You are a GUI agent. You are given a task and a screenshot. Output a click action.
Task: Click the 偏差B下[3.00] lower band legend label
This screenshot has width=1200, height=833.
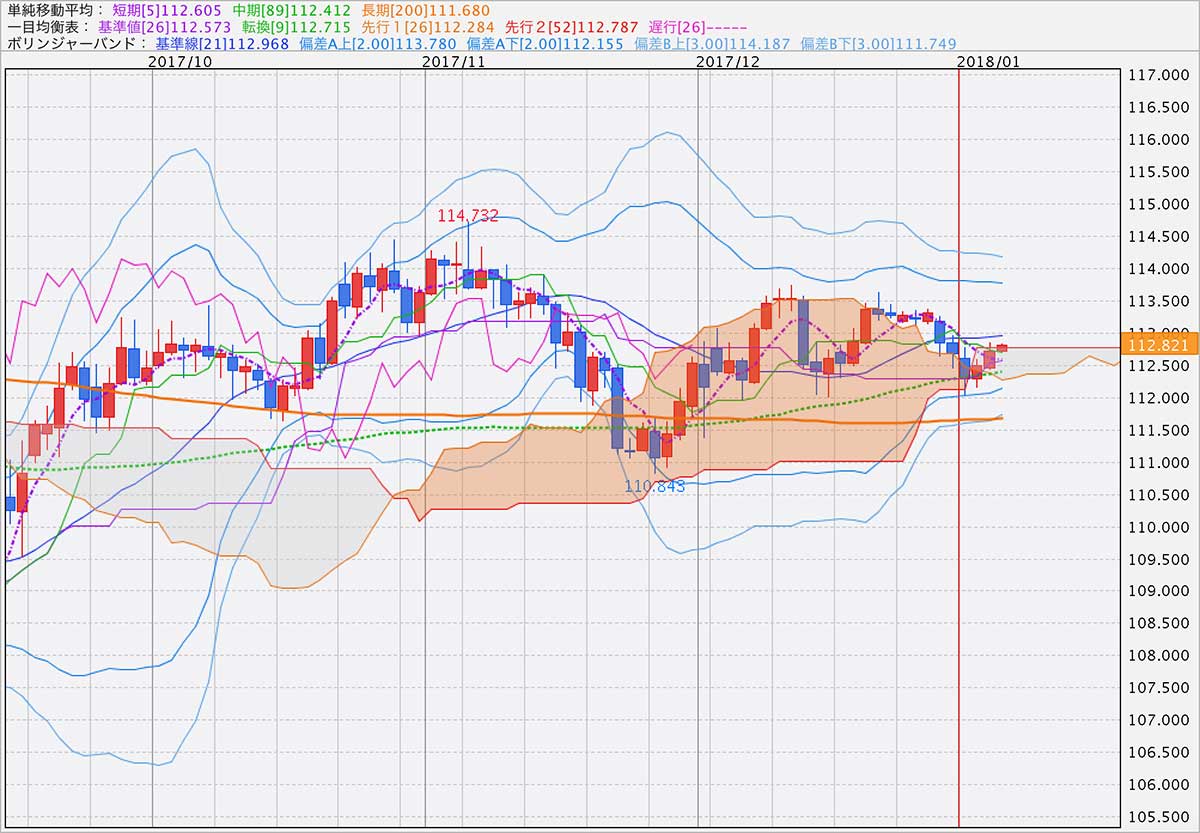tap(878, 44)
